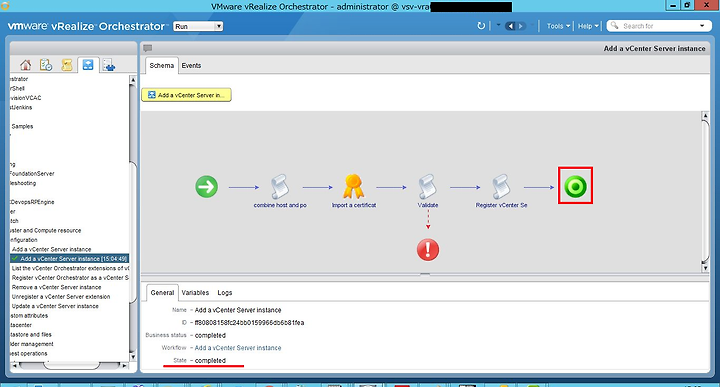The height and width of the screenshot is (387, 720).
Task: Select the red exception error node
Action: [x=428, y=250]
